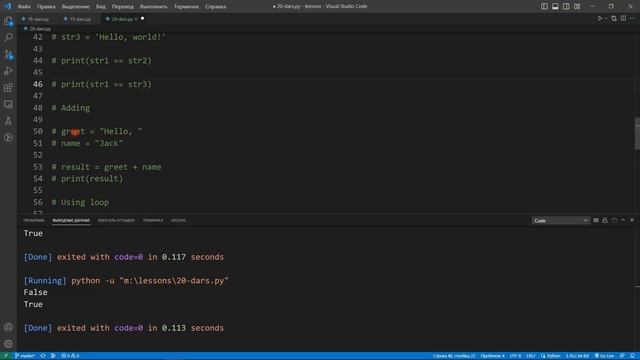This screenshot has width=640, height=360.
Task: Open the Правка menu
Action: [x=46, y=7]
